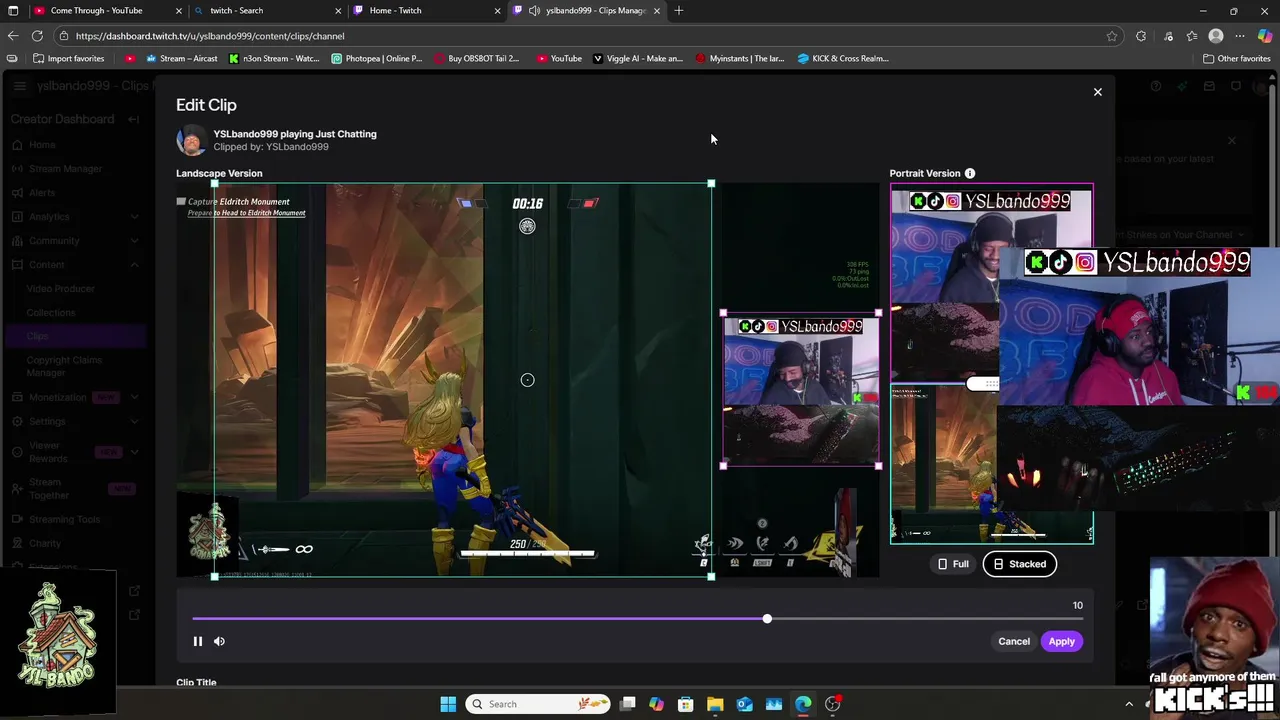Image resolution: width=1280 pixels, height=720 pixels.
Task: Click the webcam crop box top-left handle
Action: 723,314
